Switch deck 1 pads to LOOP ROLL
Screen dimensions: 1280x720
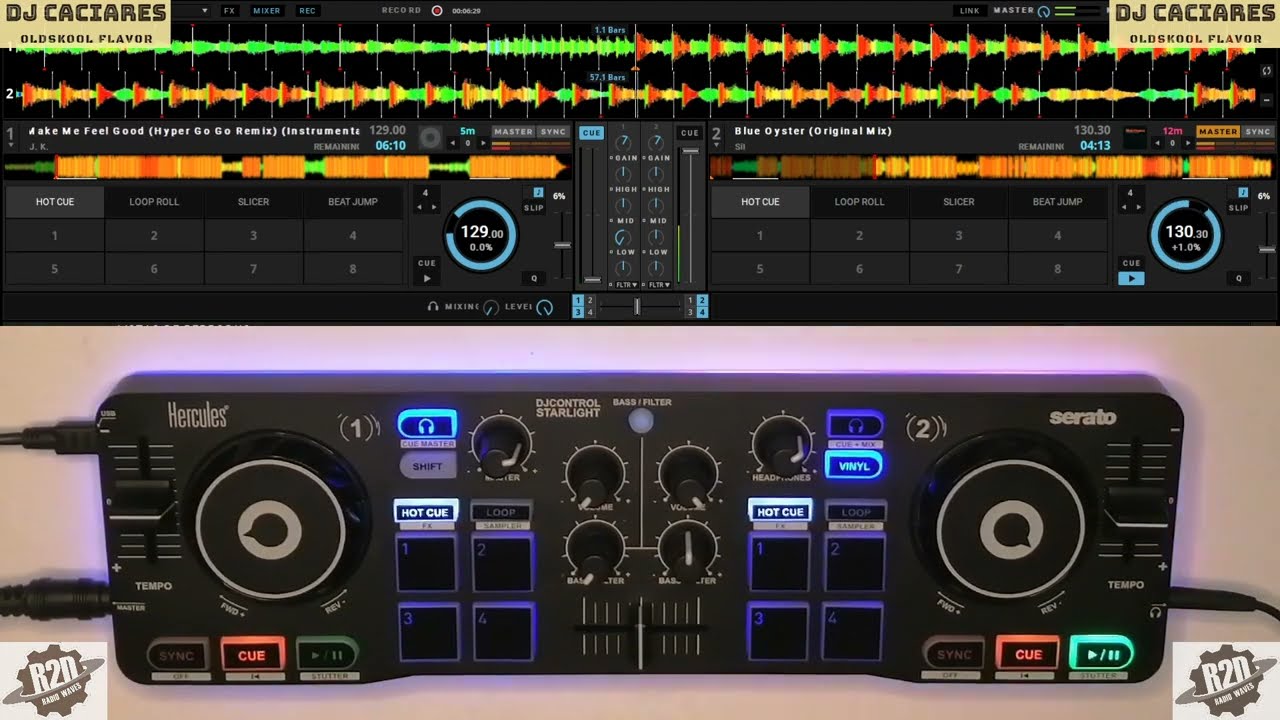pyautogui.click(x=154, y=202)
